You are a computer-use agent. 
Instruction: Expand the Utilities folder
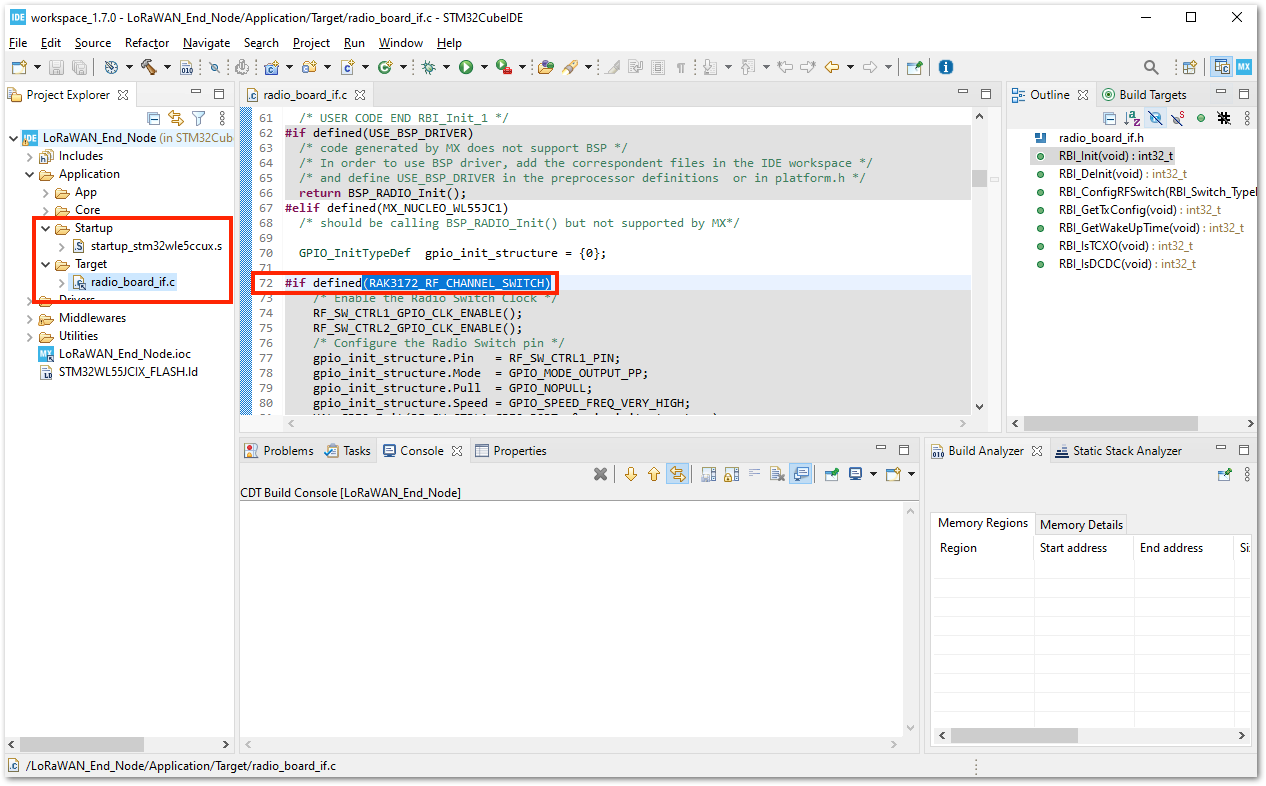(29, 336)
